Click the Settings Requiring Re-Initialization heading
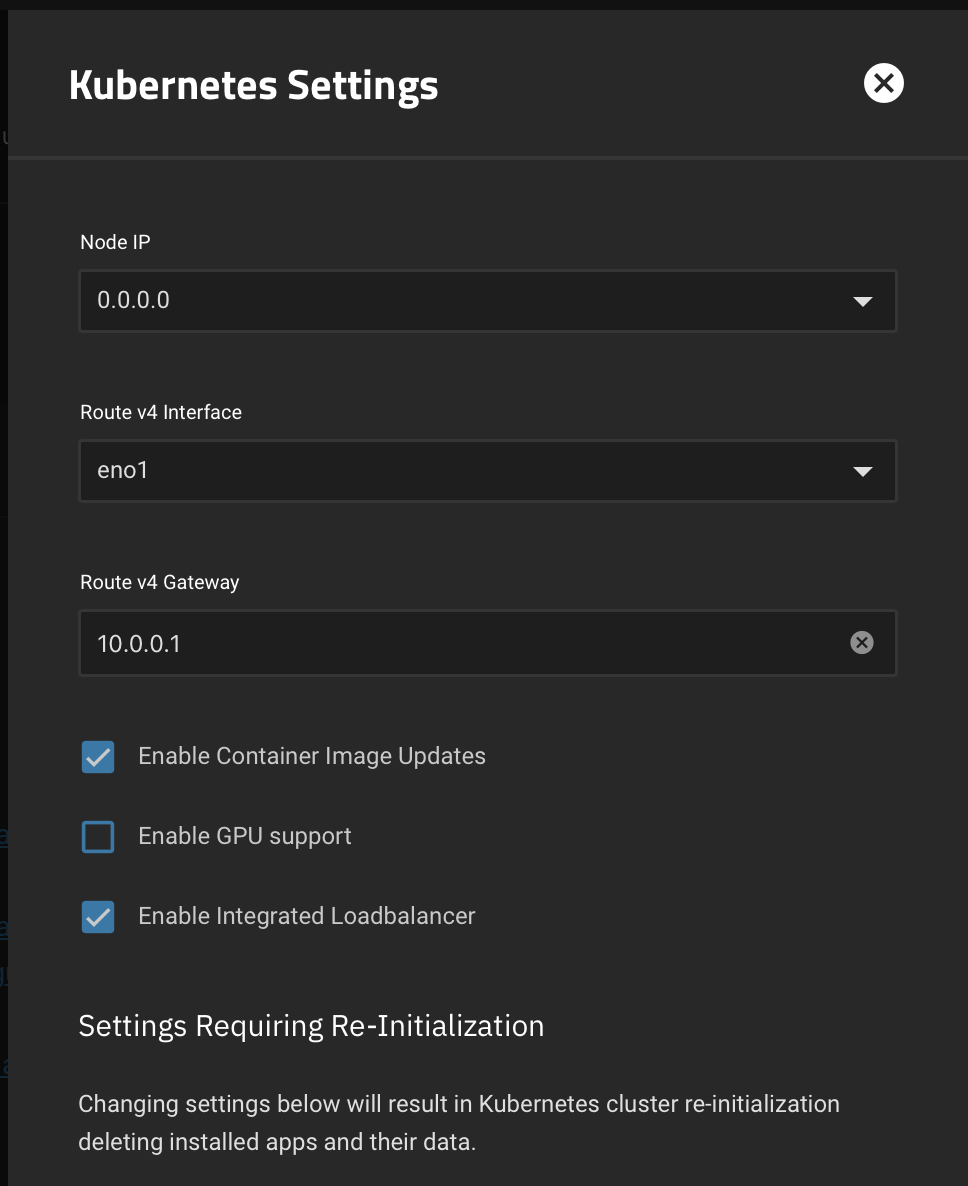The width and height of the screenshot is (968, 1186). [312, 1026]
